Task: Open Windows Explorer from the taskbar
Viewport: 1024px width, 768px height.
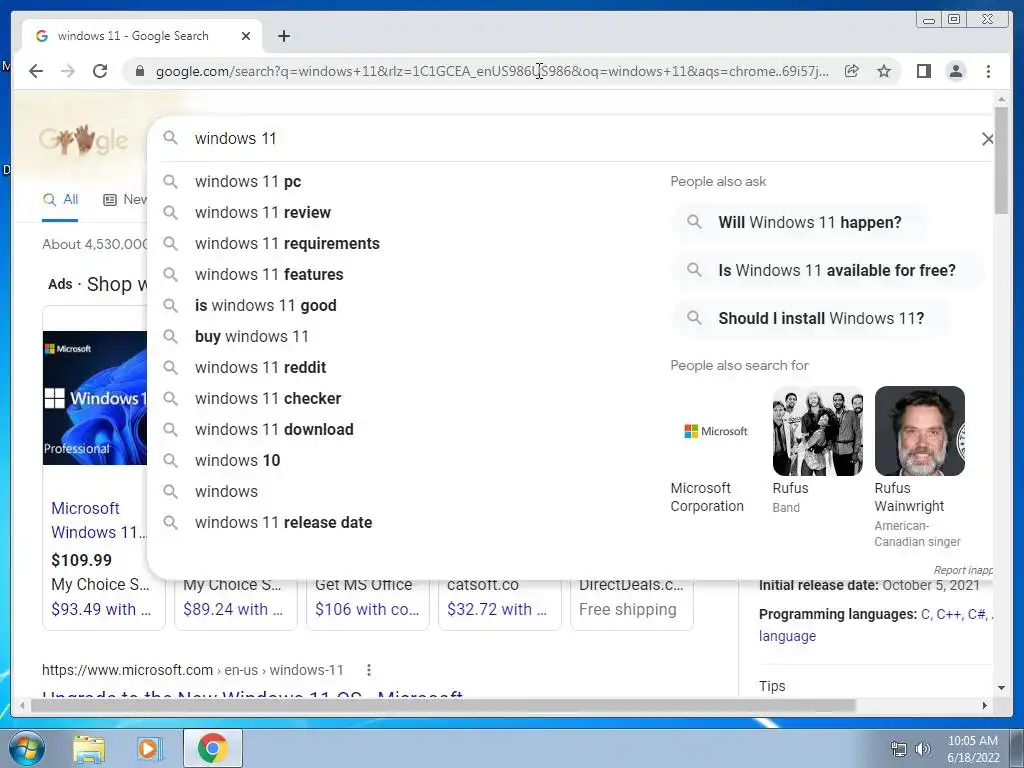Action: pyautogui.click(x=89, y=748)
